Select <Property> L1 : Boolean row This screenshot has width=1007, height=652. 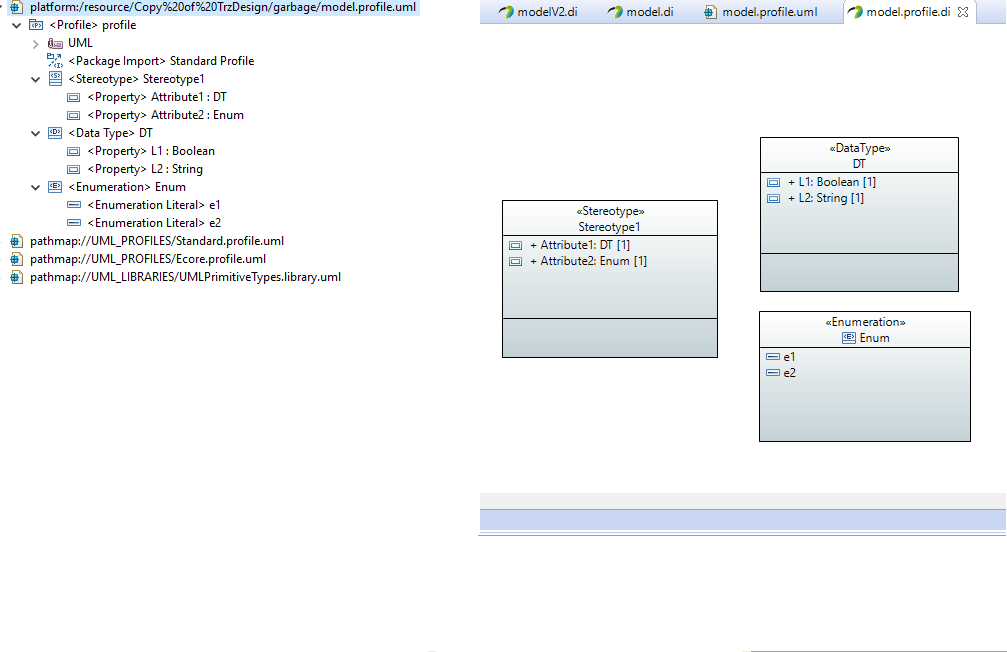coord(151,152)
